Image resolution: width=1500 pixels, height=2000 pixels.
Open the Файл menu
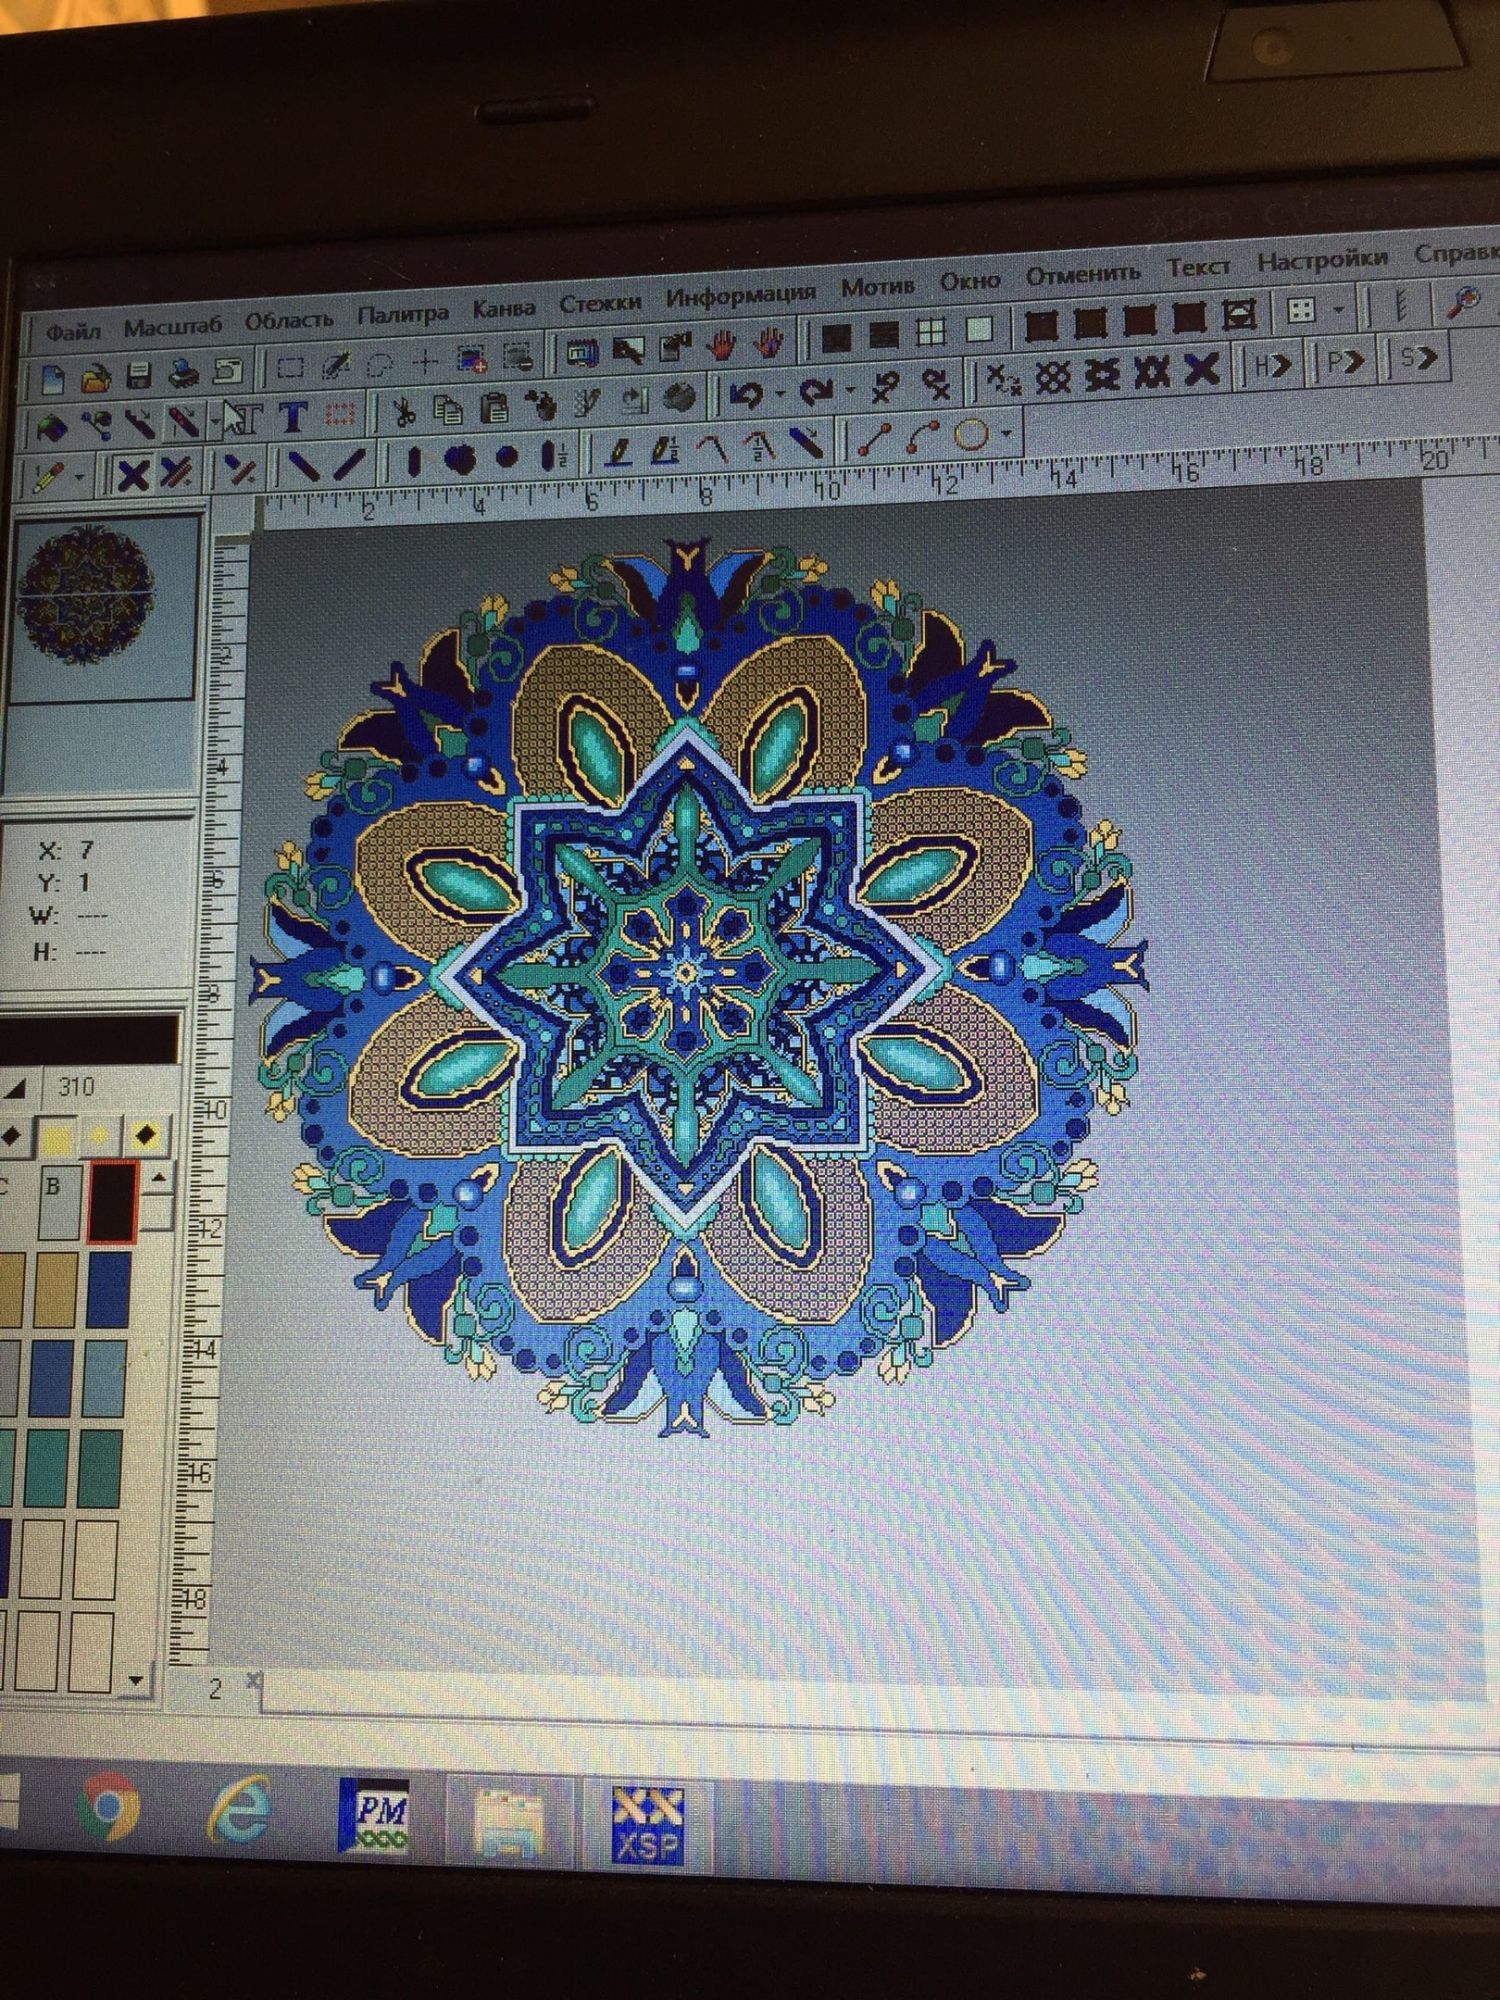coord(72,331)
